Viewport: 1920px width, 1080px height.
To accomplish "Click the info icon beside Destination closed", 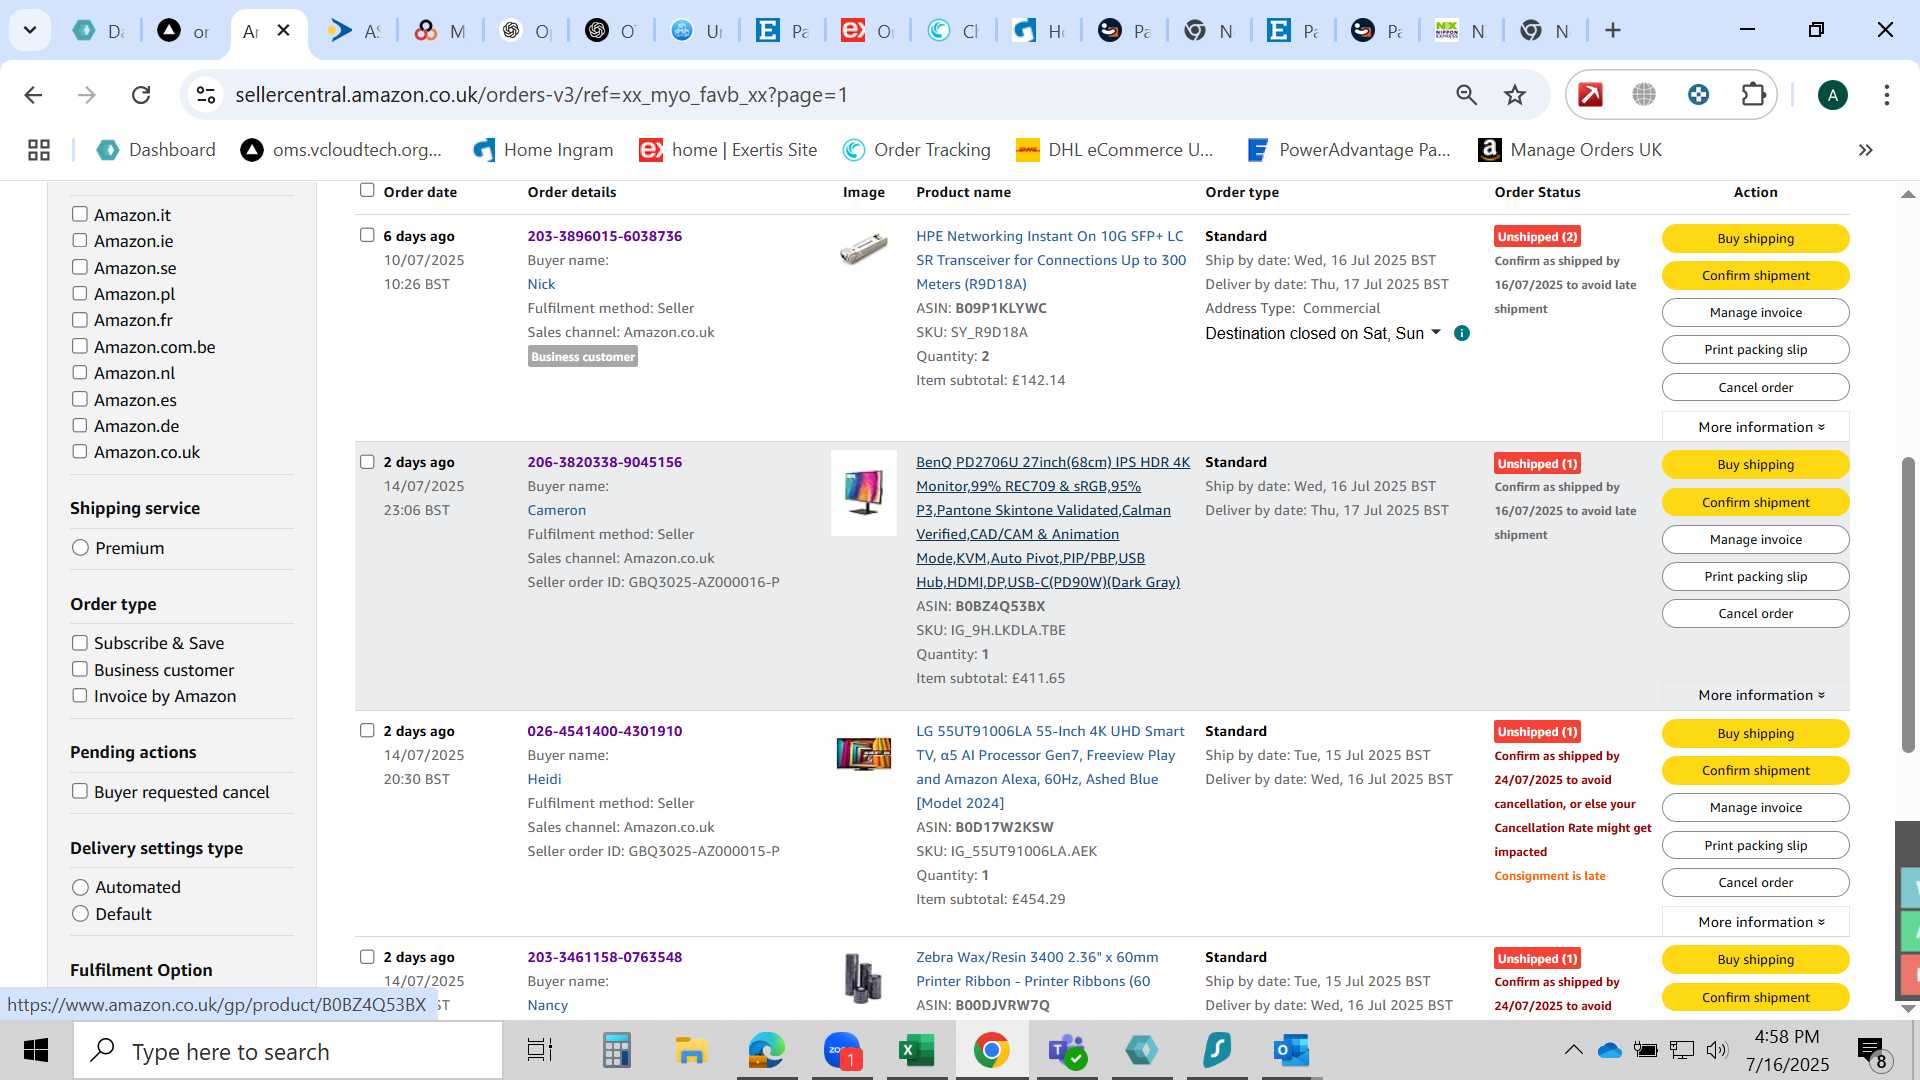I will point(1461,333).
